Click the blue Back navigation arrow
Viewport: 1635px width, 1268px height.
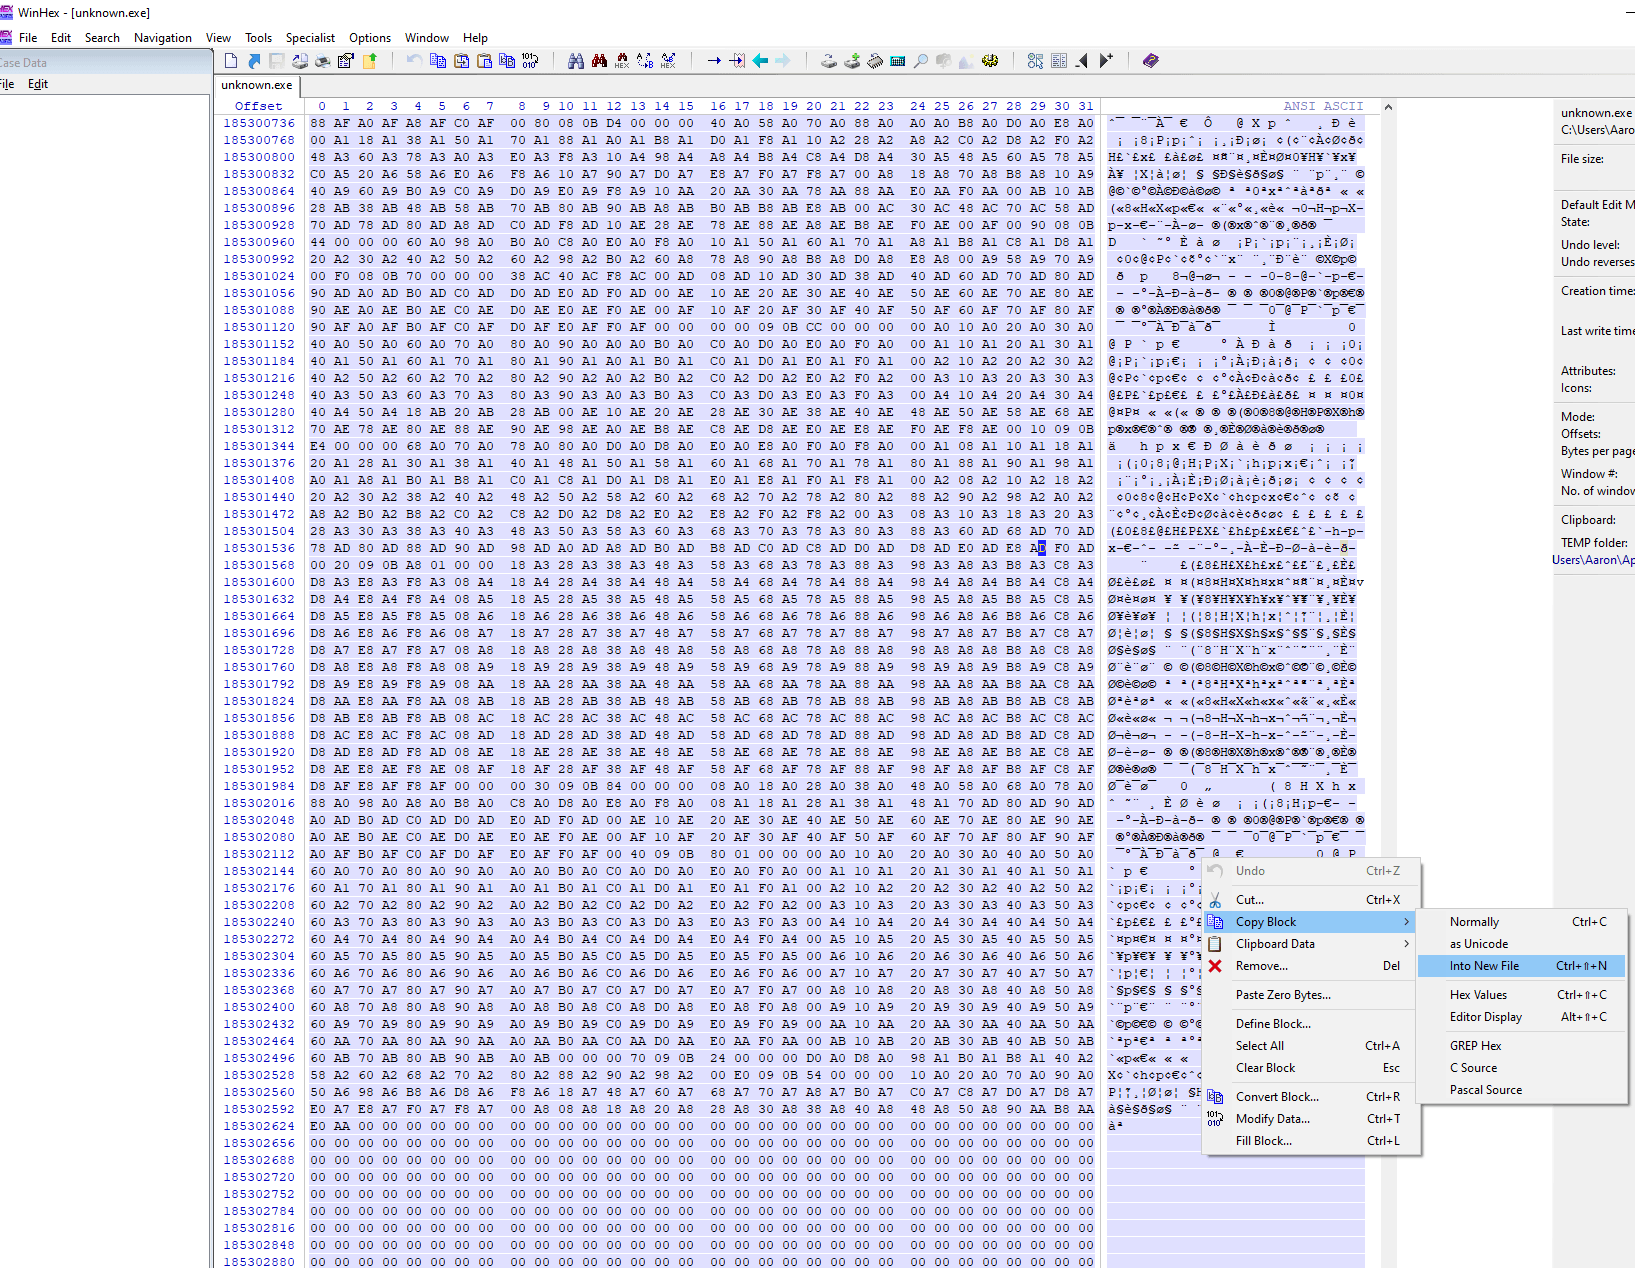coord(760,61)
